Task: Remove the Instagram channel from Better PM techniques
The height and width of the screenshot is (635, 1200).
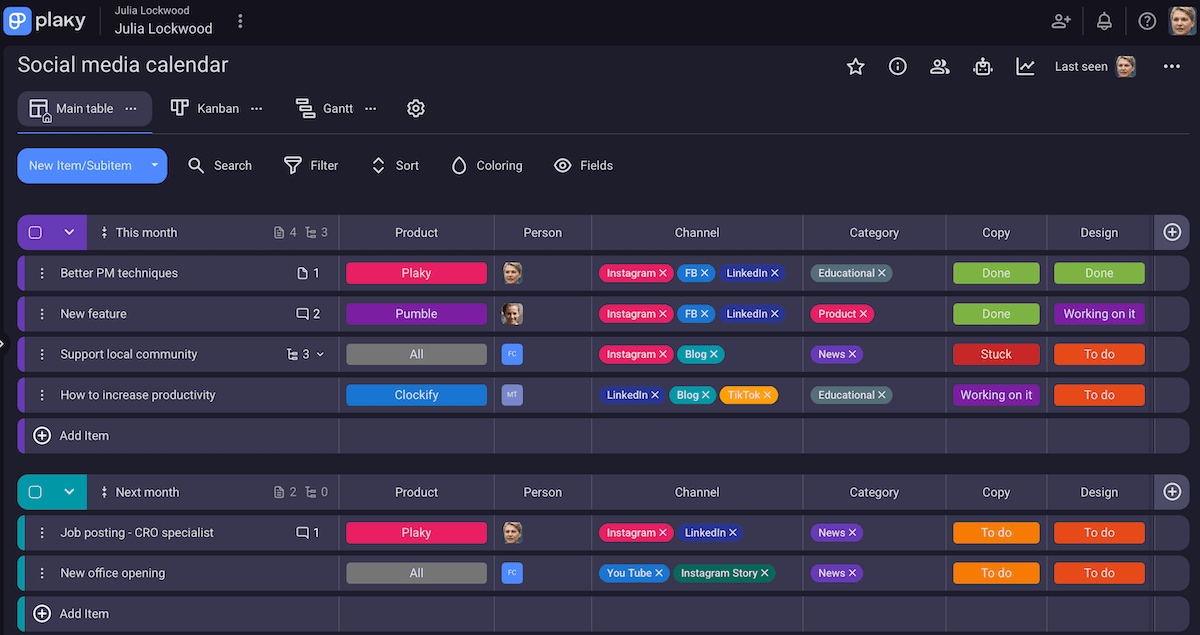Action: [x=663, y=272]
